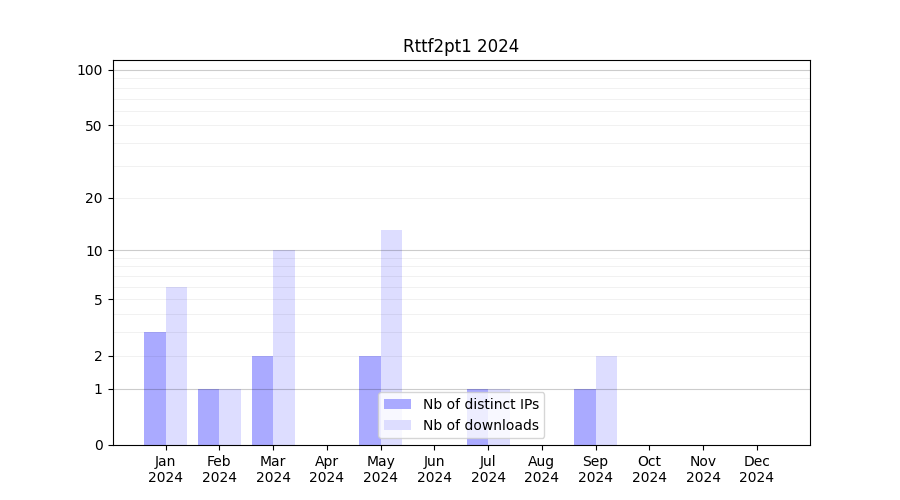Click the 20 y-axis tick label
900x500 pixels.
pyautogui.click(x=94, y=198)
